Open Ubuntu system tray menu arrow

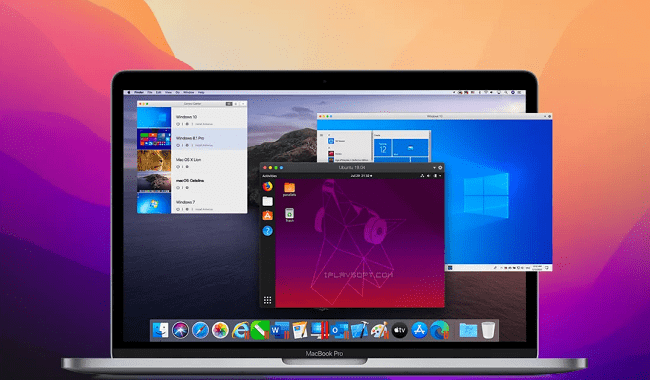click(440, 176)
